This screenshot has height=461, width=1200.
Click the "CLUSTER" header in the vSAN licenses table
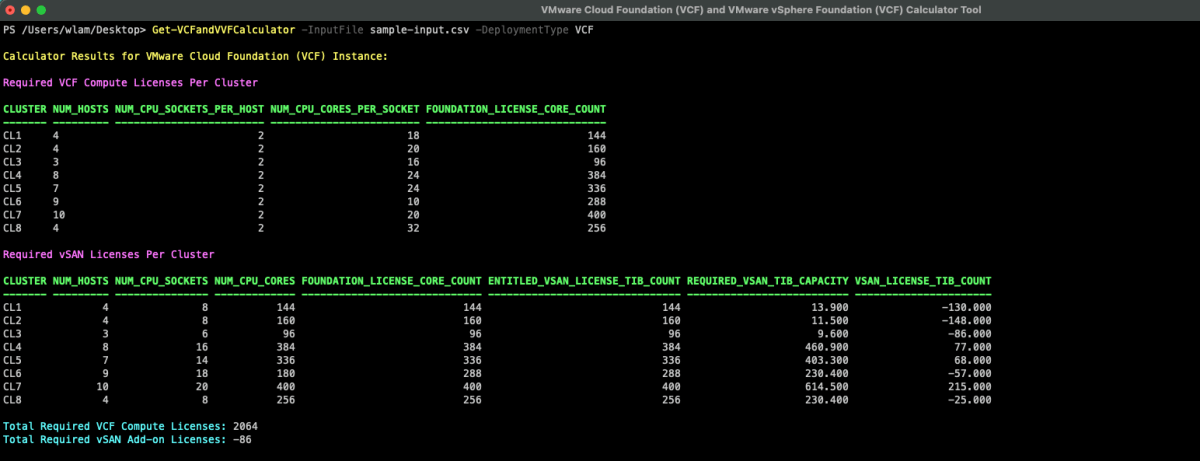coord(24,281)
